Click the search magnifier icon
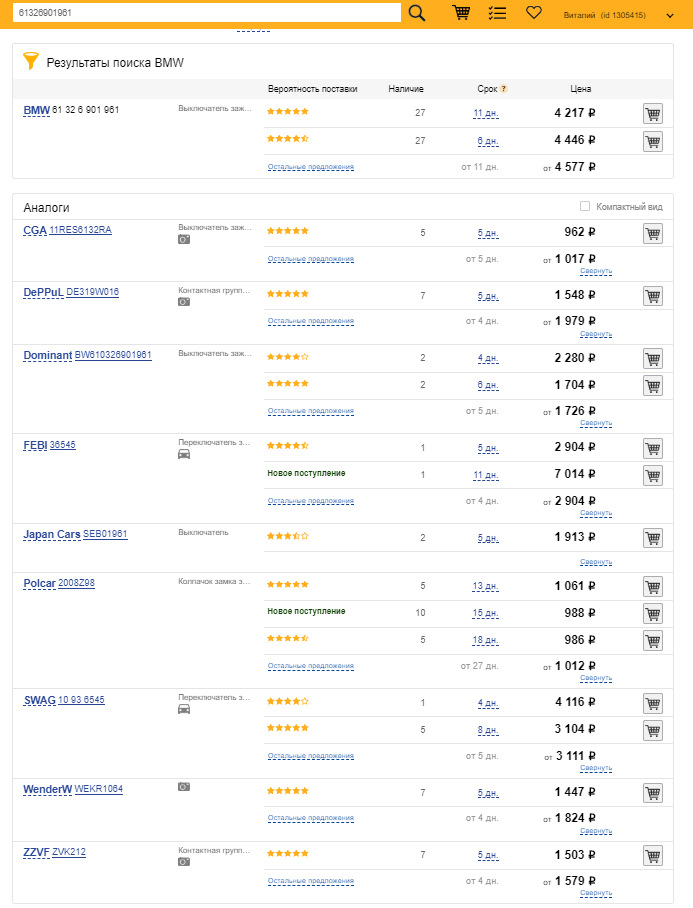Viewport: 693px width, 908px height. [x=417, y=13]
